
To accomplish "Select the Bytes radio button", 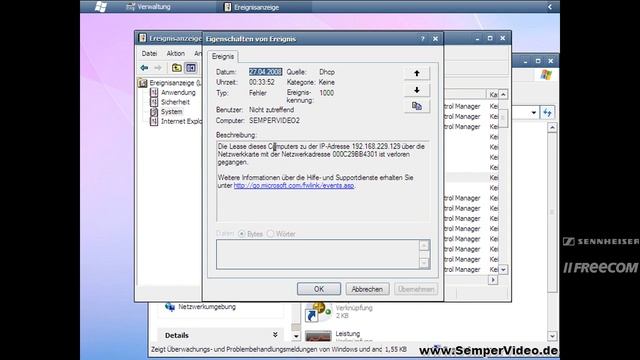I will point(242,234).
